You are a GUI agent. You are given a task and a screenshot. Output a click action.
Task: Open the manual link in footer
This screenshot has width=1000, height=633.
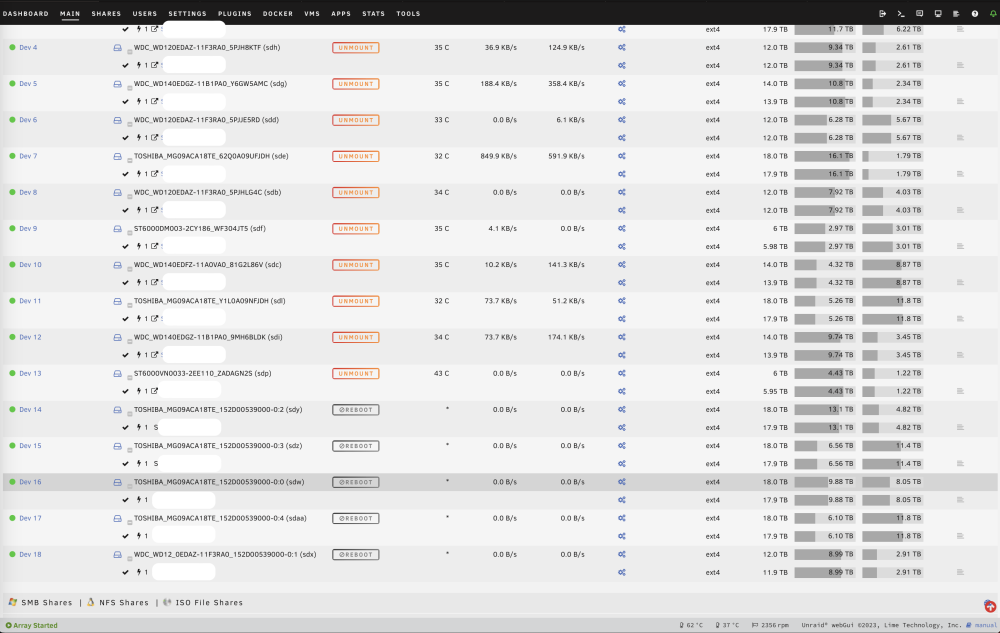coord(985,625)
